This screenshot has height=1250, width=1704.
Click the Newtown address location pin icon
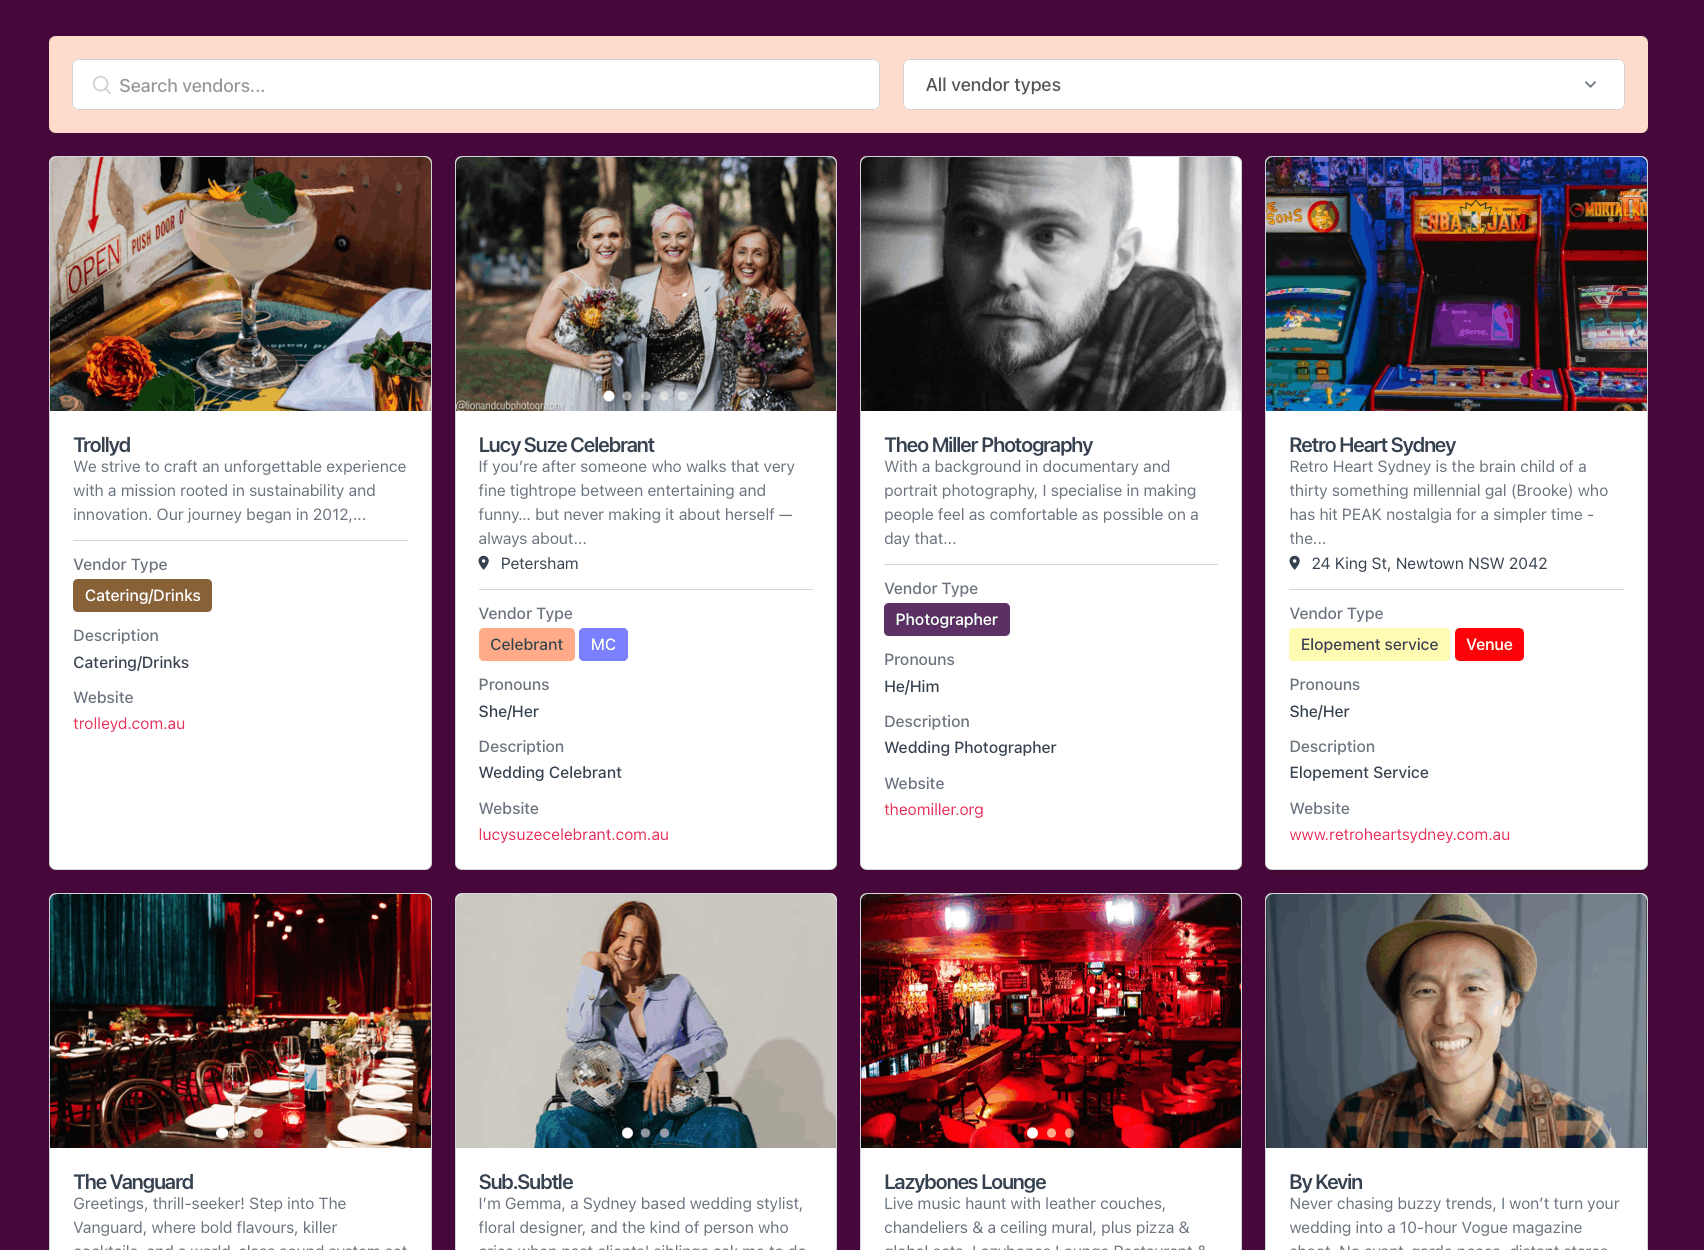[x=1295, y=563]
